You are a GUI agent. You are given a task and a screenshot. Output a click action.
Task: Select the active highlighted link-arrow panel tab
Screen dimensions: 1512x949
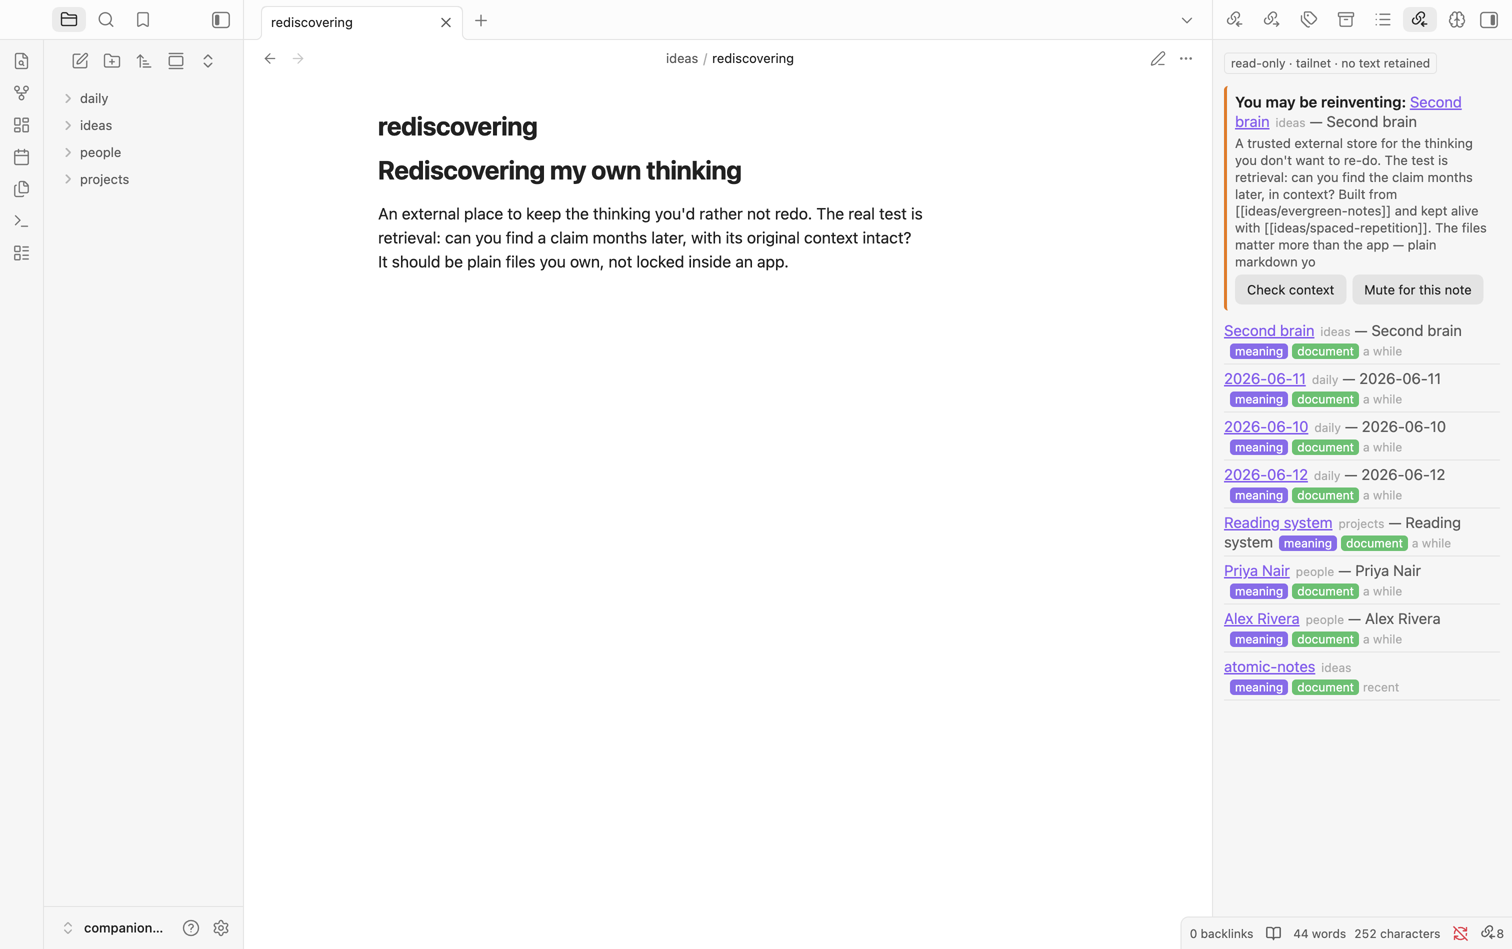pos(1420,20)
